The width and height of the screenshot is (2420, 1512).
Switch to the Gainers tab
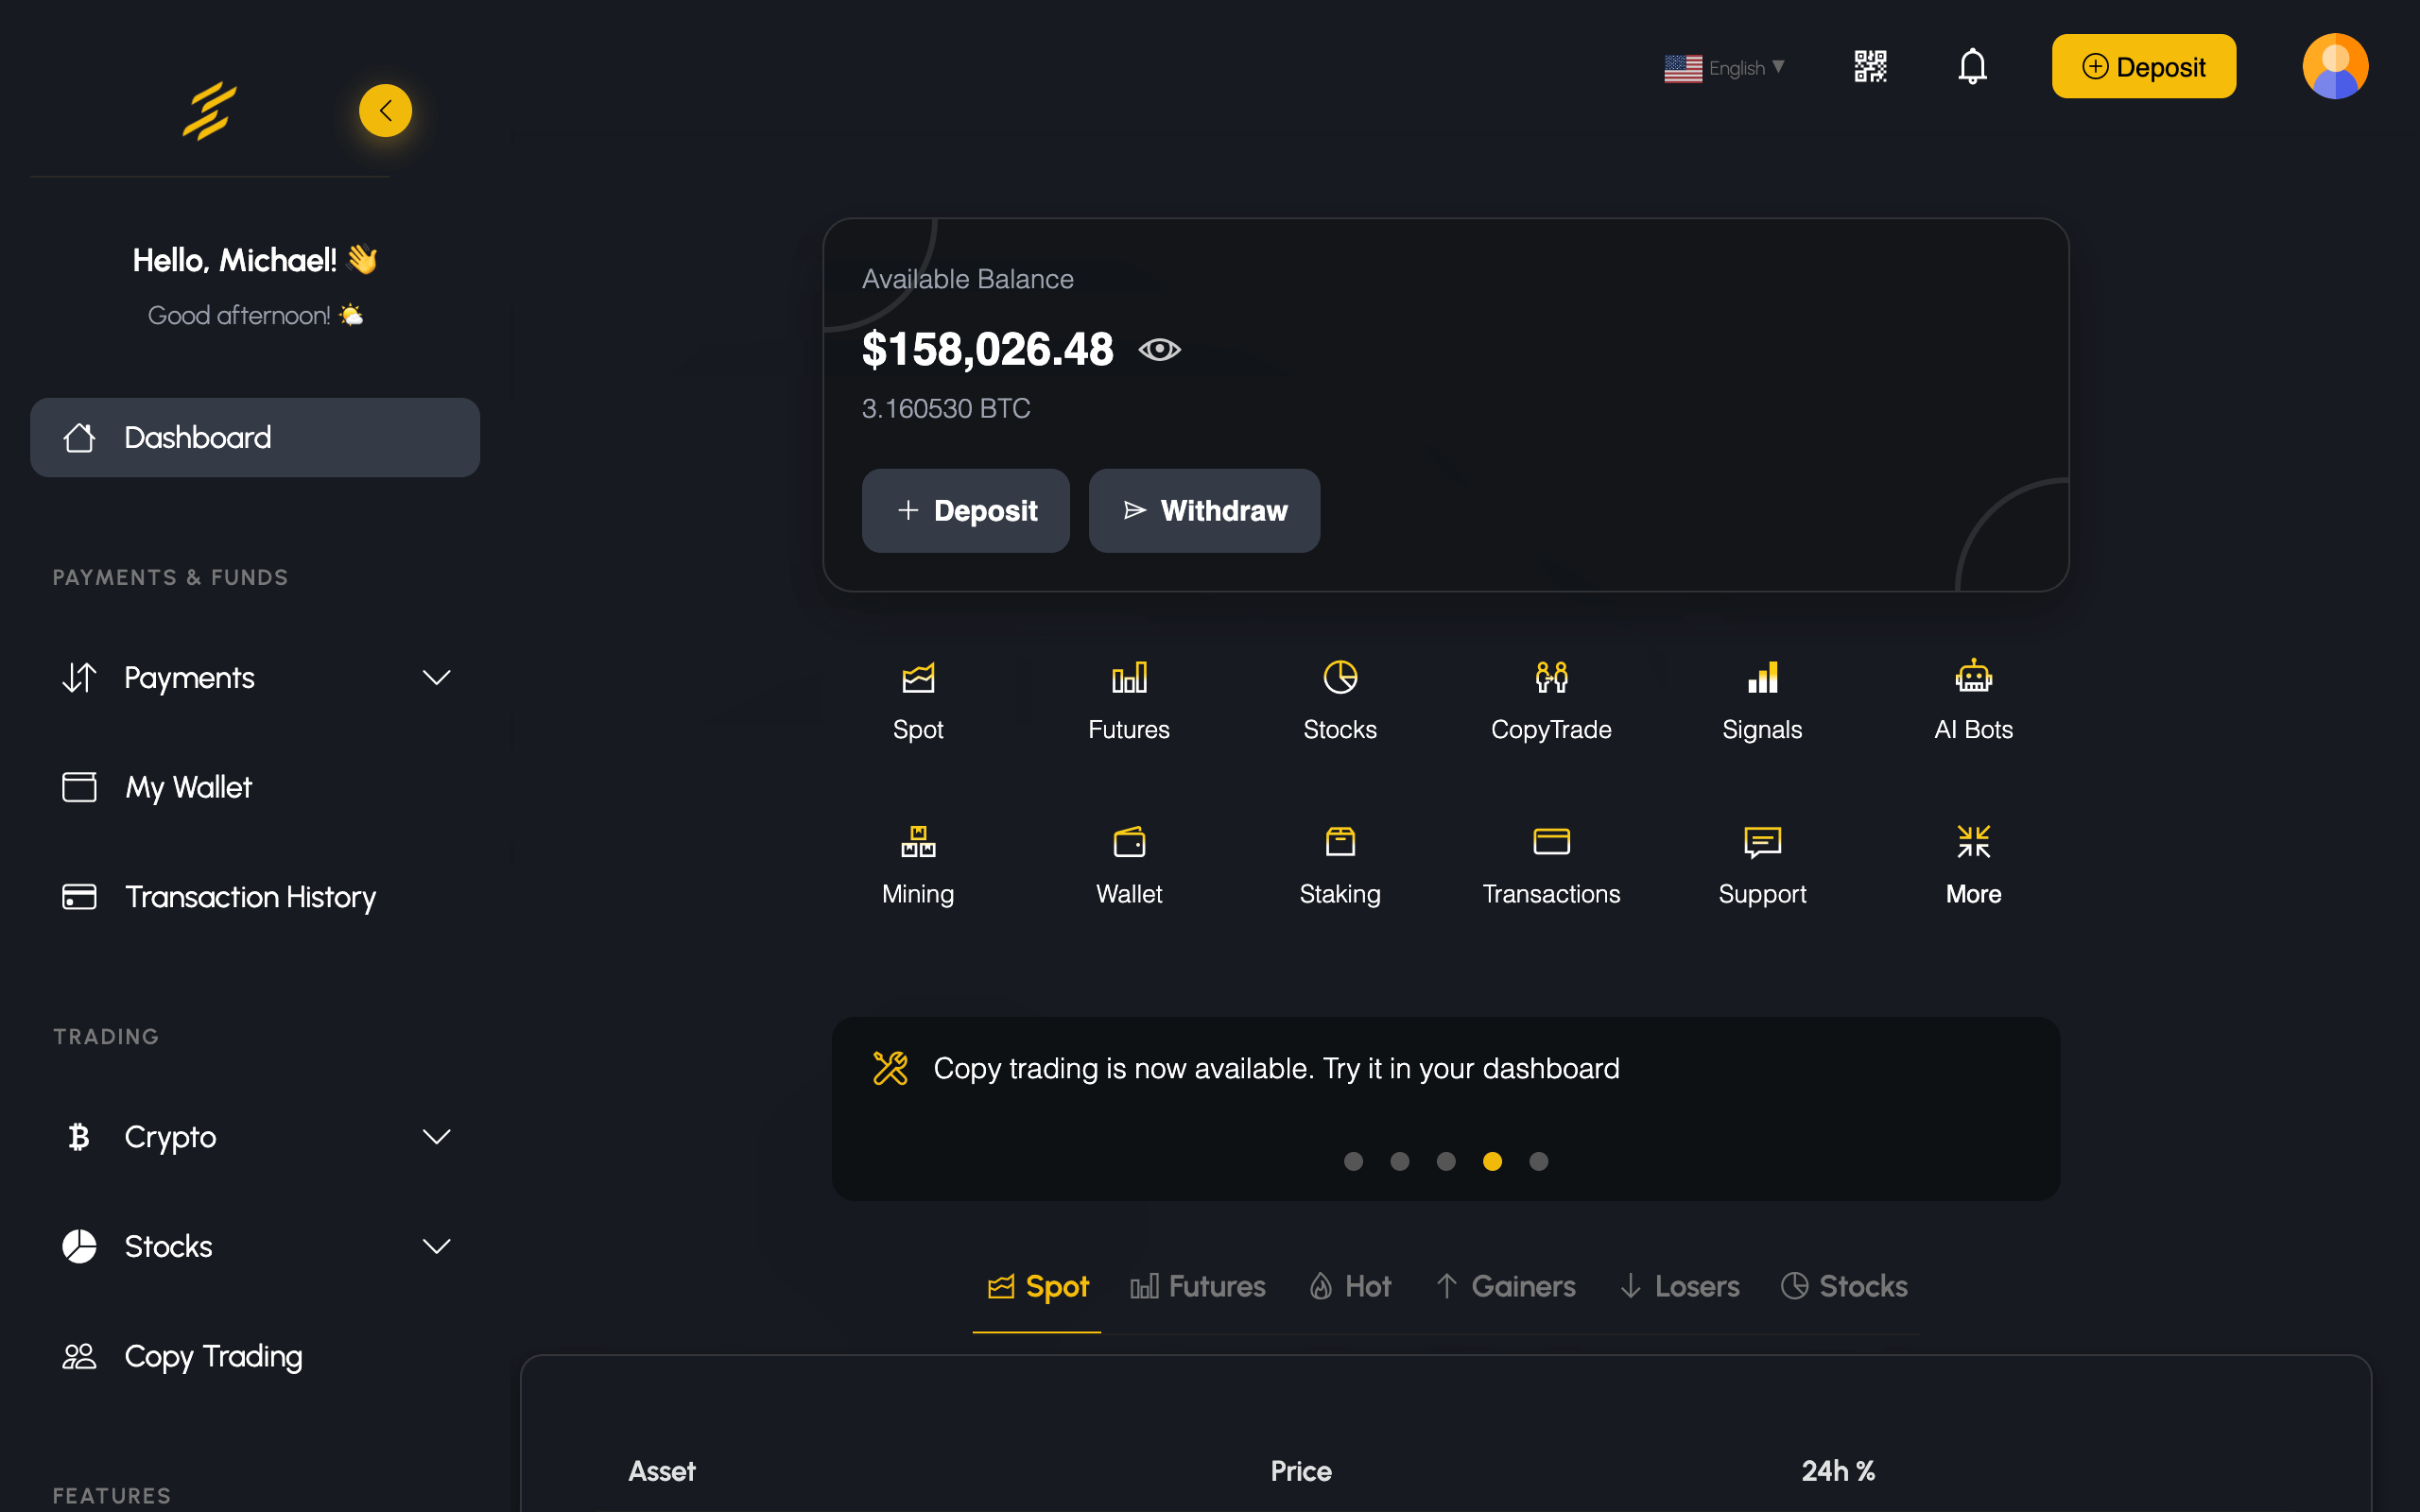coord(1506,1286)
